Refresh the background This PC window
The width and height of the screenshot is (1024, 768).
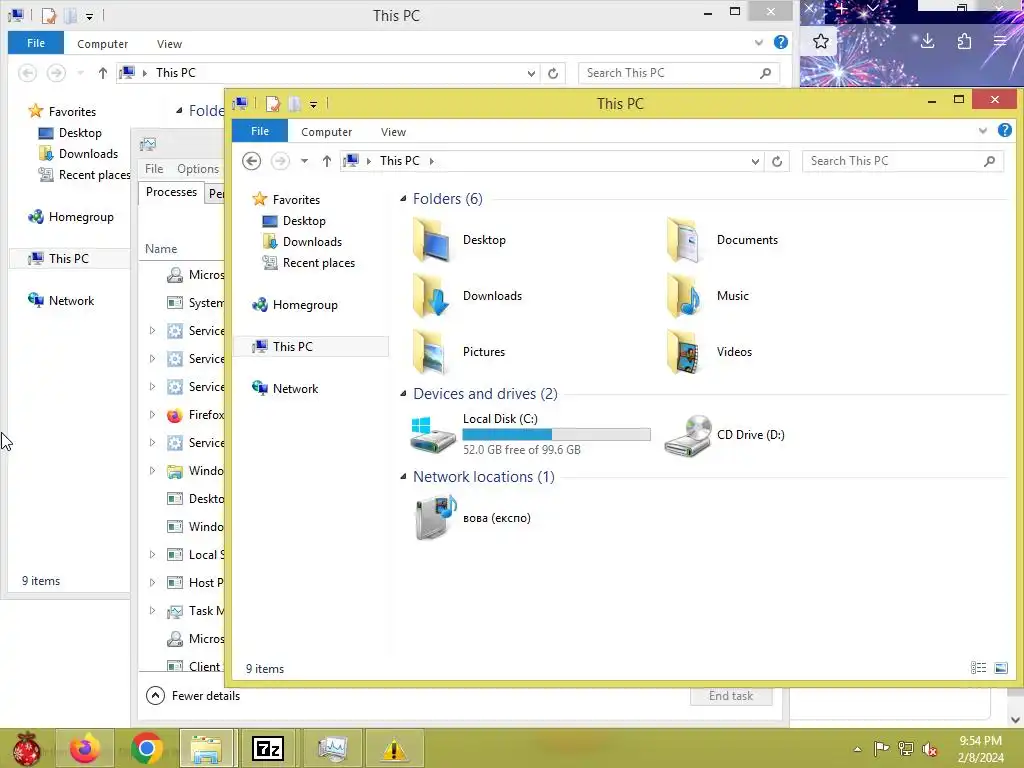pyautogui.click(x=553, y=73)
